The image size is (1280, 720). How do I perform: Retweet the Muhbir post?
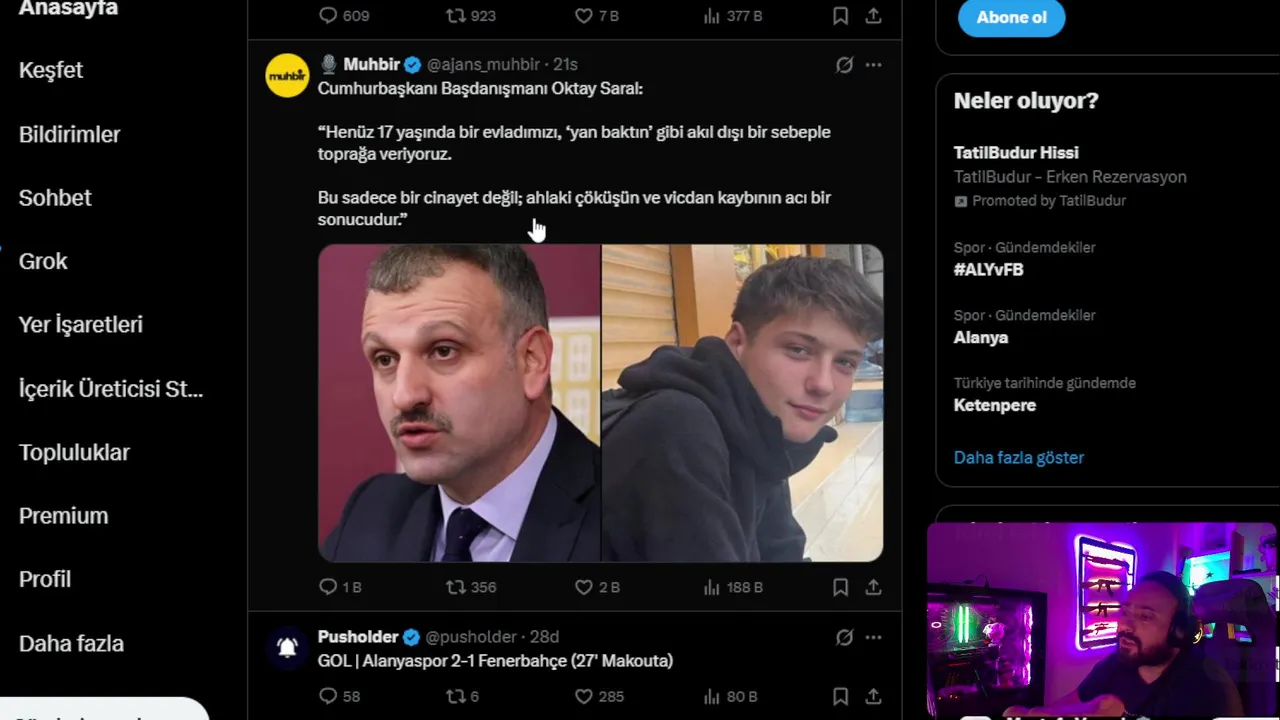tap(456, 587)
